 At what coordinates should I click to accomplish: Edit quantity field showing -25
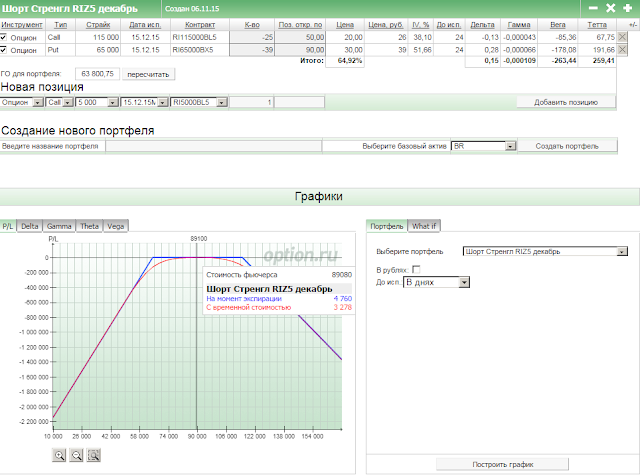[252, 37]
